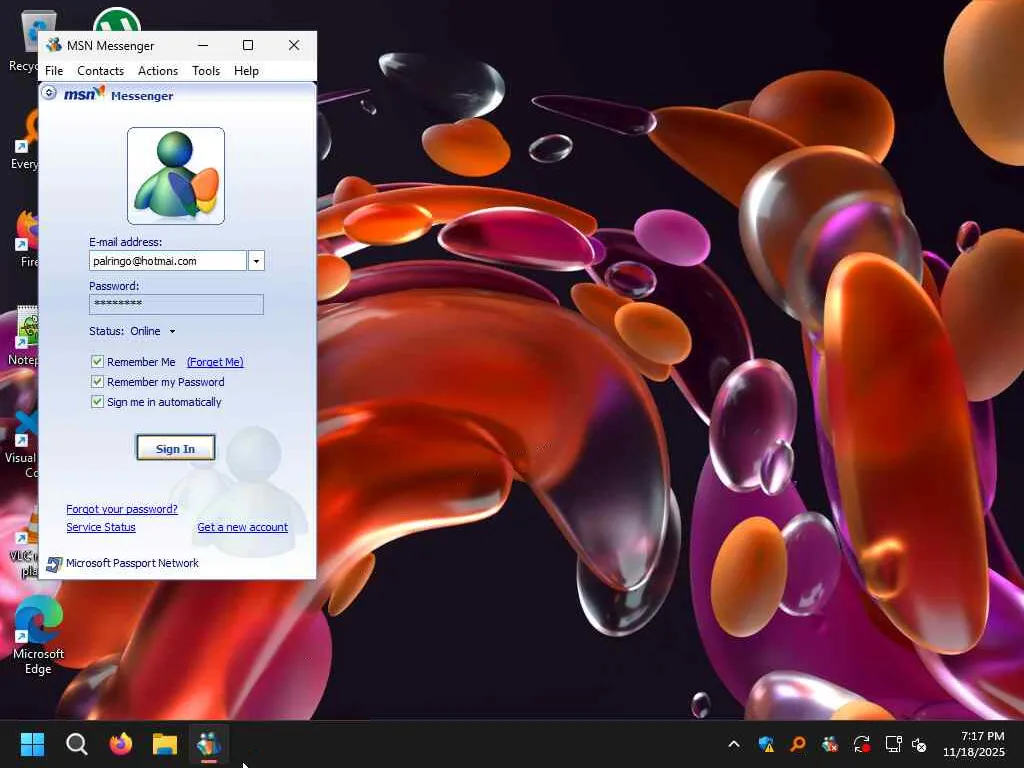Viewport: 1024px width, 768px height.
Task: Show hidden tray icons chevron
Action: click(734, 744)
